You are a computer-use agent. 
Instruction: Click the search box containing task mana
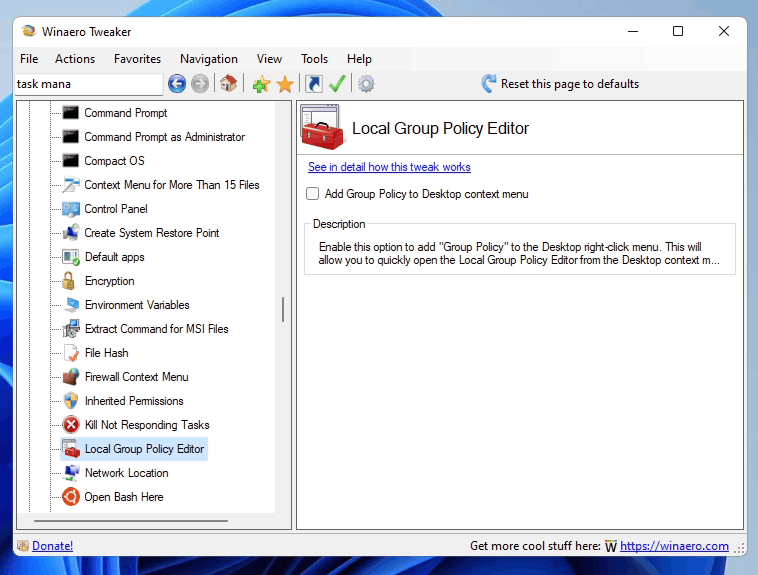pos(88,84)
